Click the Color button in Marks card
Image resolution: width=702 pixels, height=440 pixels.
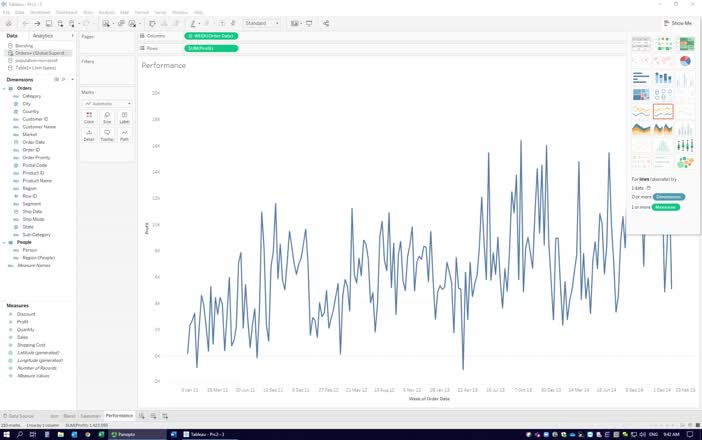click(x=89, y=117)
